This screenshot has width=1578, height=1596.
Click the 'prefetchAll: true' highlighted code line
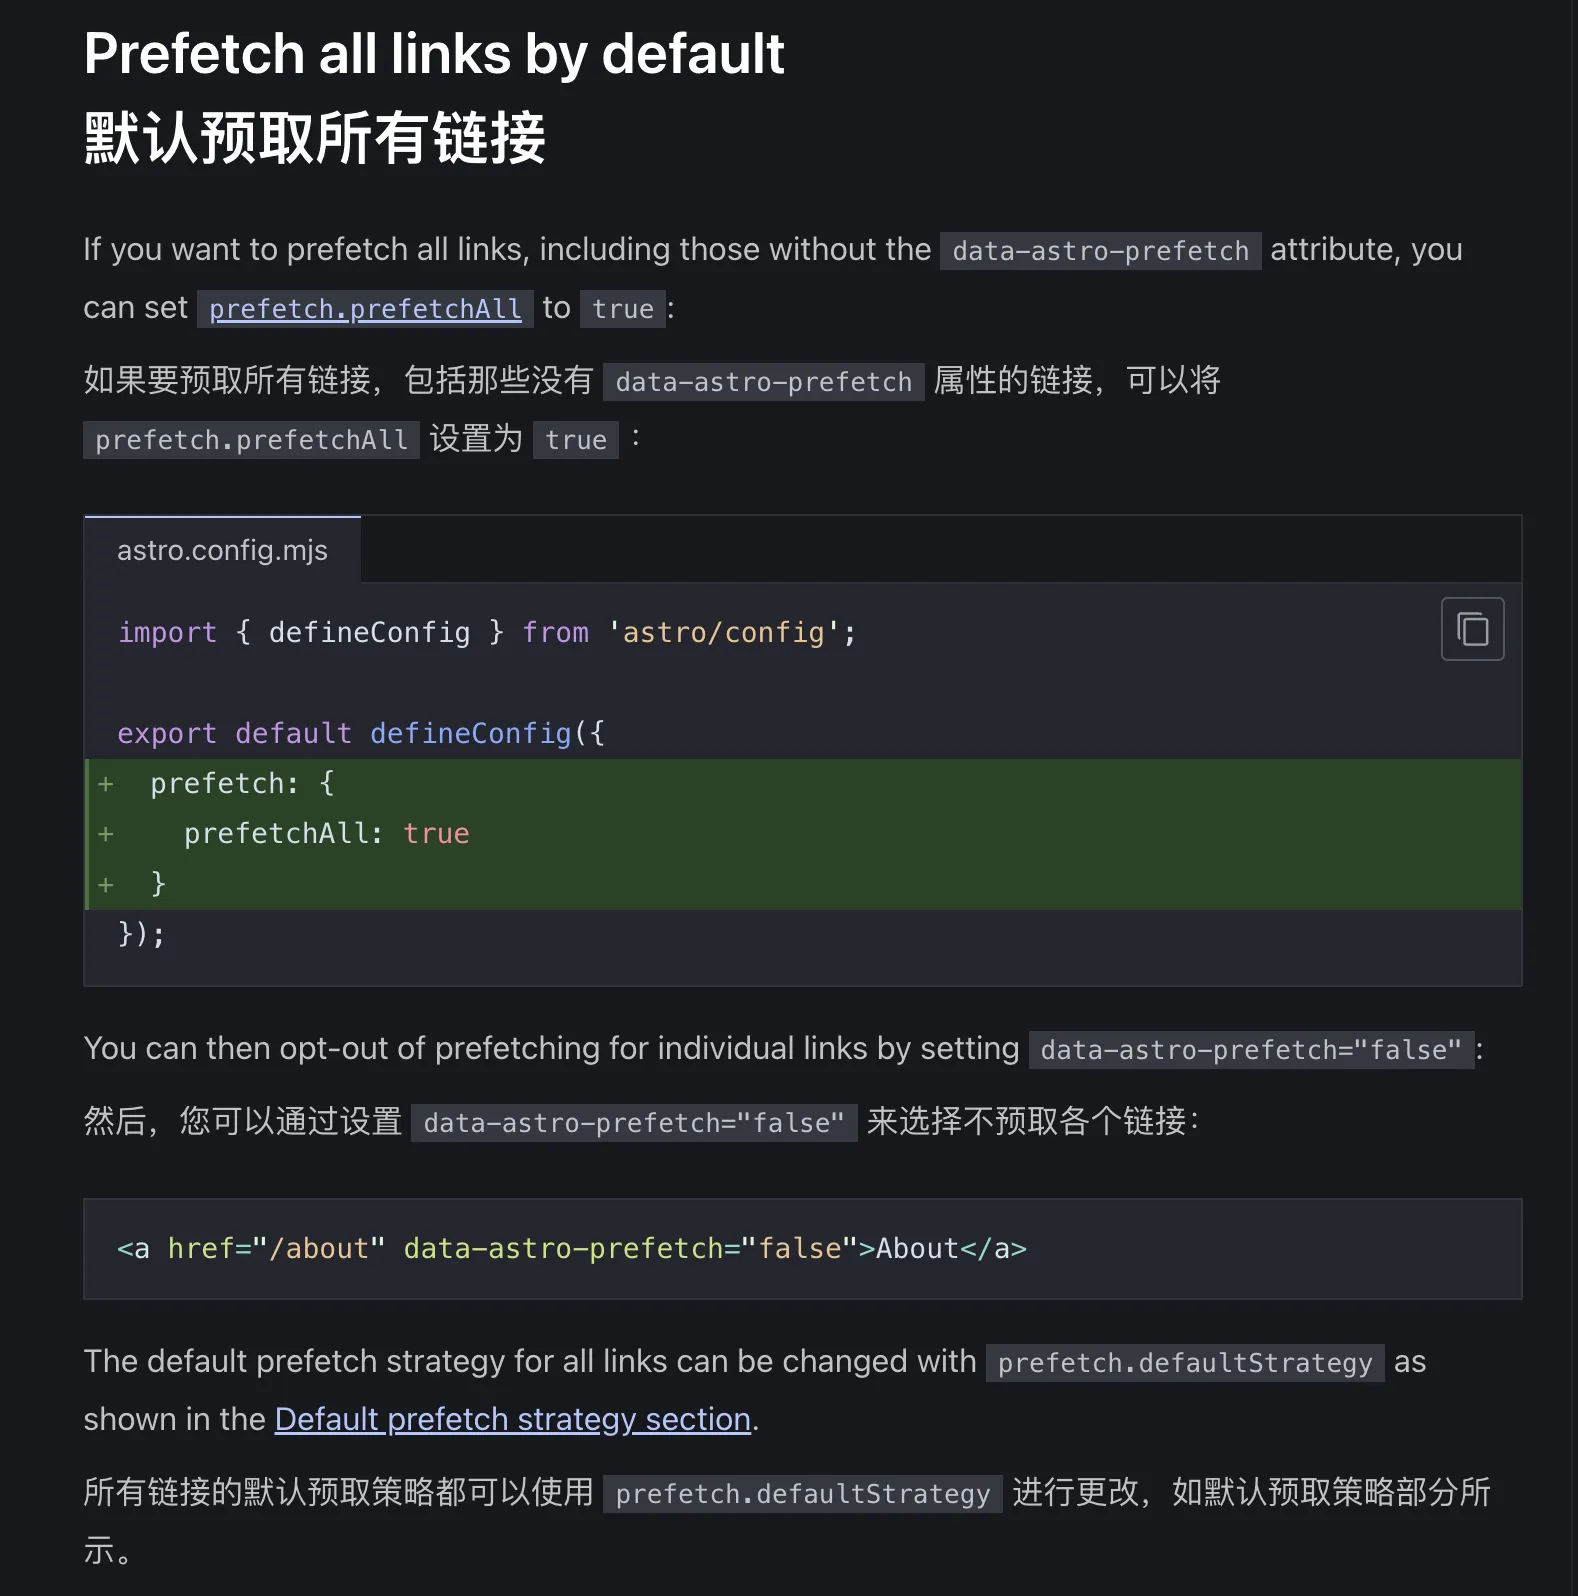pyautogui.click(x=326, y=834)
